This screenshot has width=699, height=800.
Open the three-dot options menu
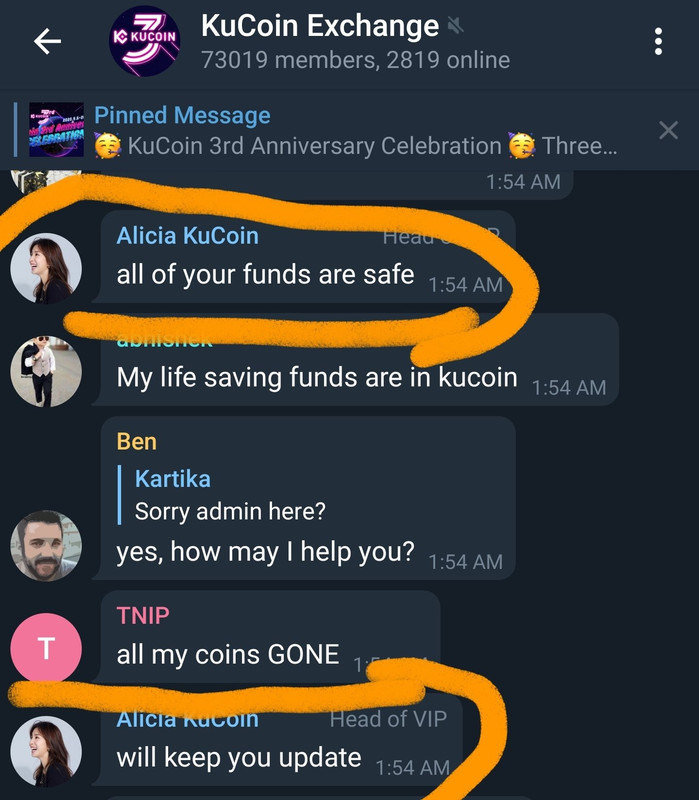pyautogui.click(x=658, y=41)
